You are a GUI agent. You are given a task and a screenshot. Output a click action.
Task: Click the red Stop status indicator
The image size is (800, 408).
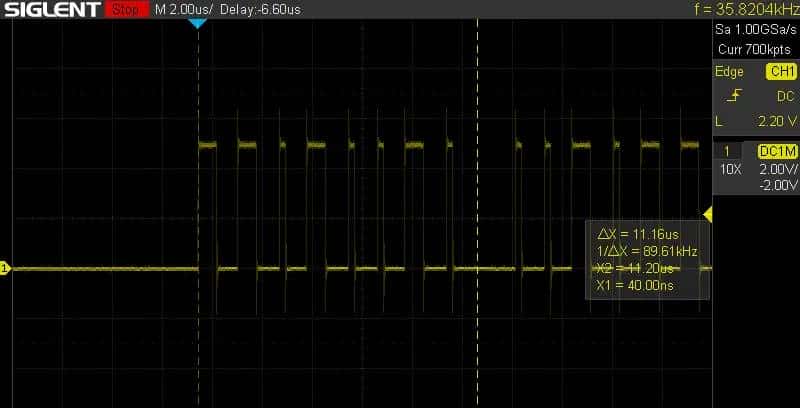pos(126,9)
